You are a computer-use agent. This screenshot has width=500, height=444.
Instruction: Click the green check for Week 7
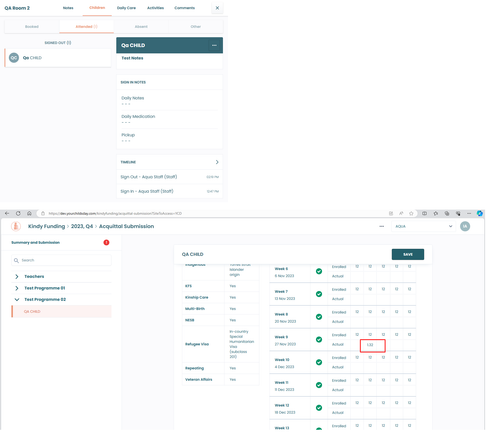319,294
